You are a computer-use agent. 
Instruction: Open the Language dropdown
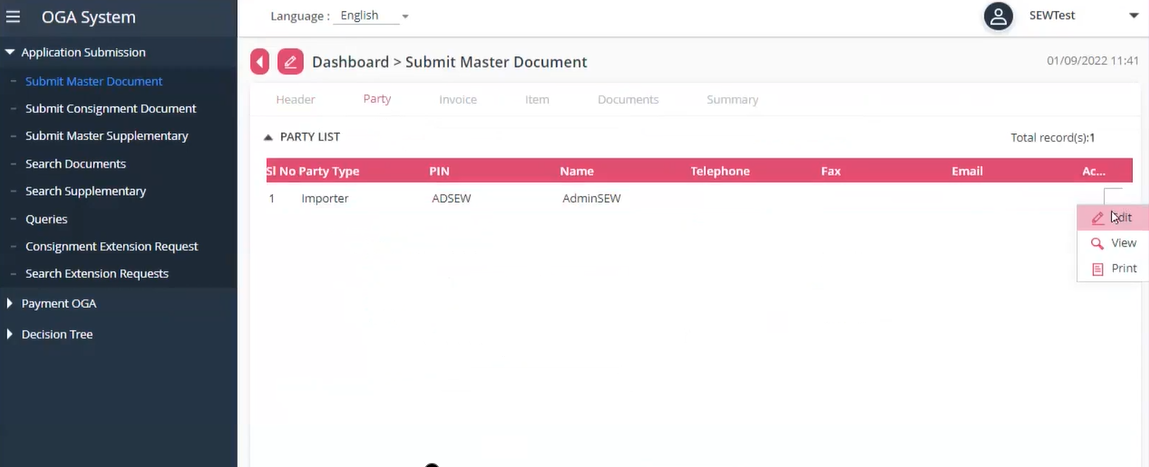pos(374,16)
